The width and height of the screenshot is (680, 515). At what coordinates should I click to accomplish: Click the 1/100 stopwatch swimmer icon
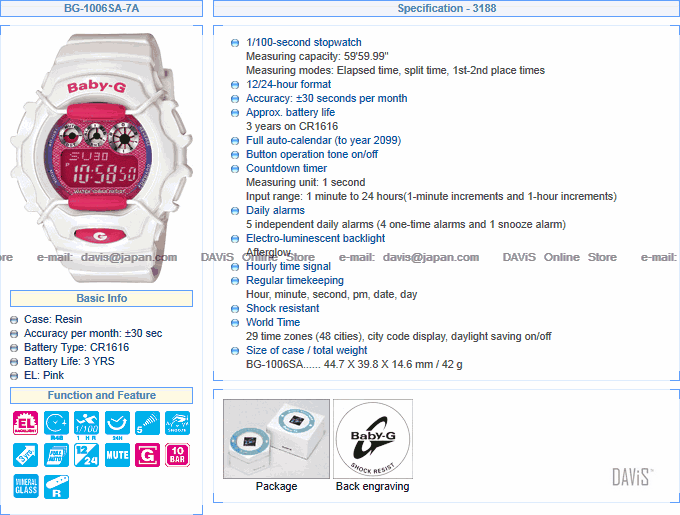point(86,423)
